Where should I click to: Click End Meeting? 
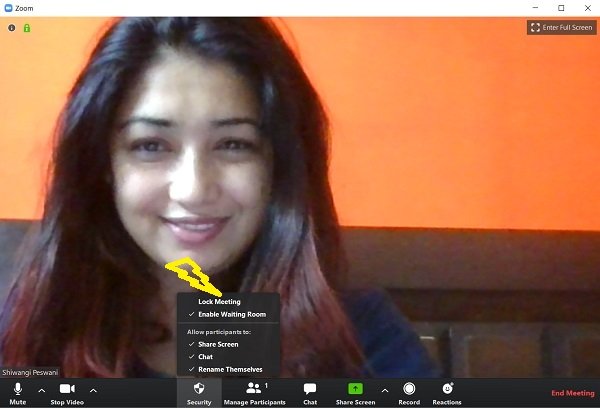[573, 393]
